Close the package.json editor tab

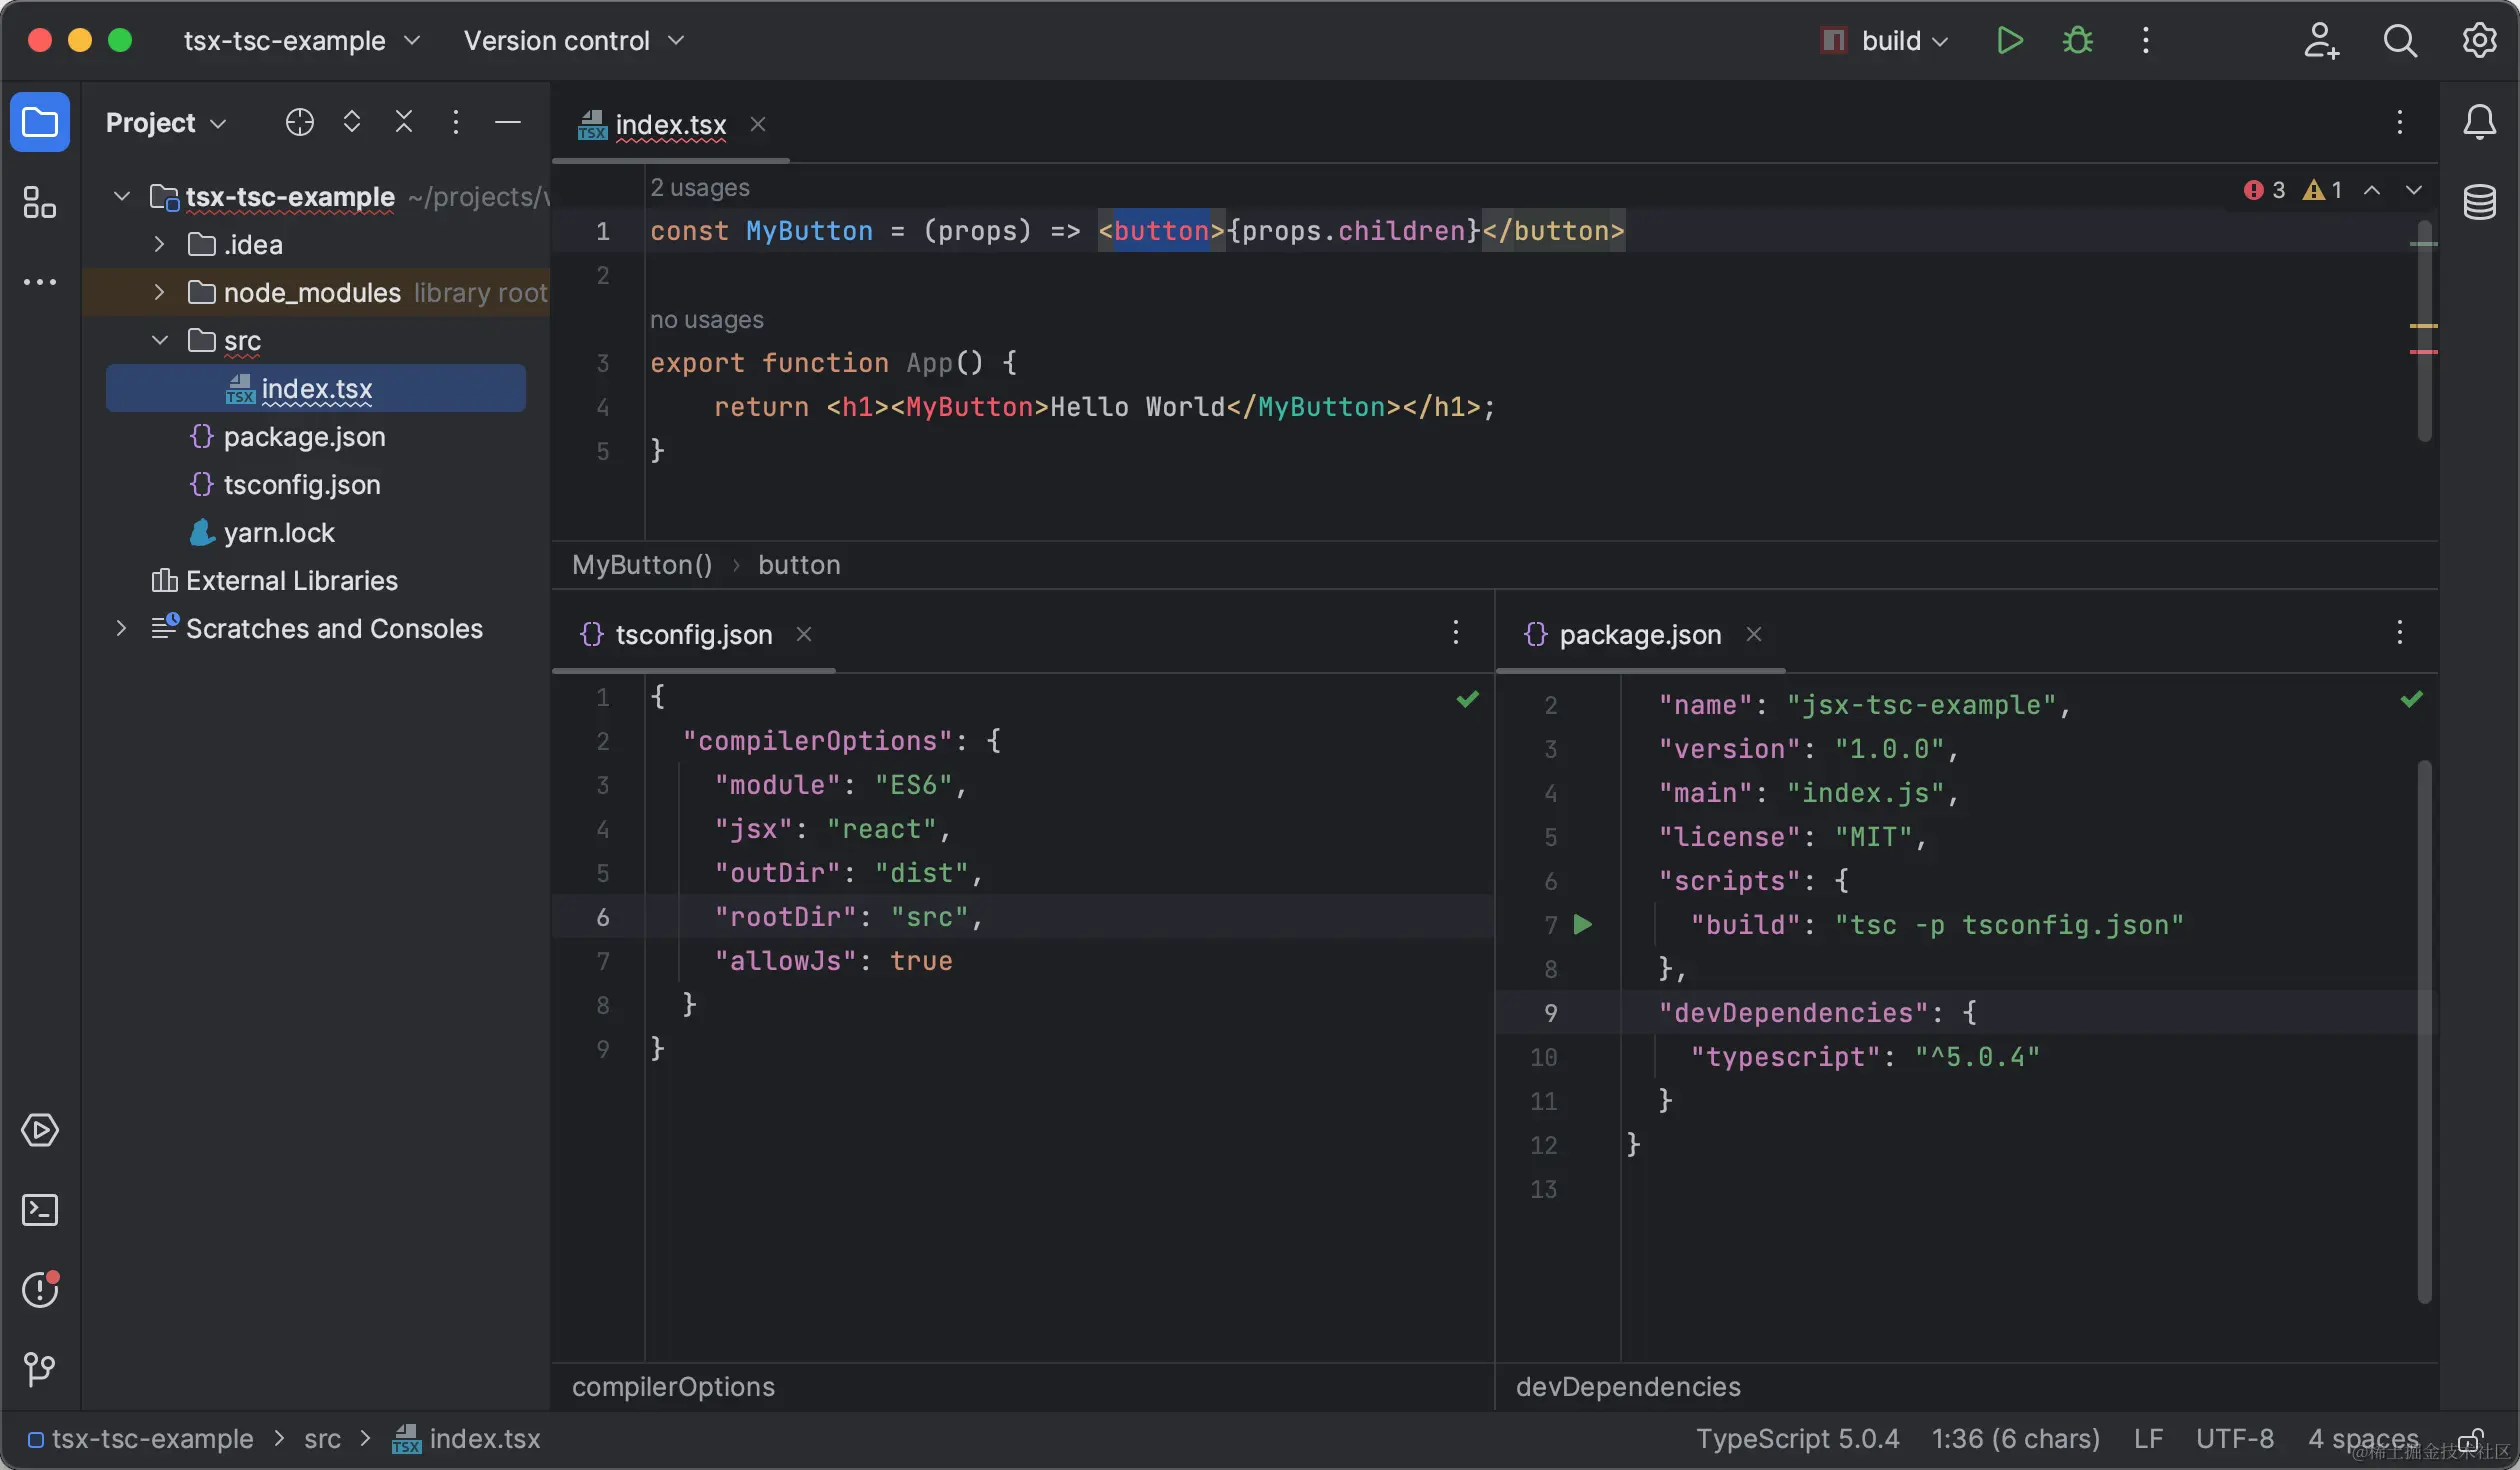pyautogui.click(x=1754, y=635)
